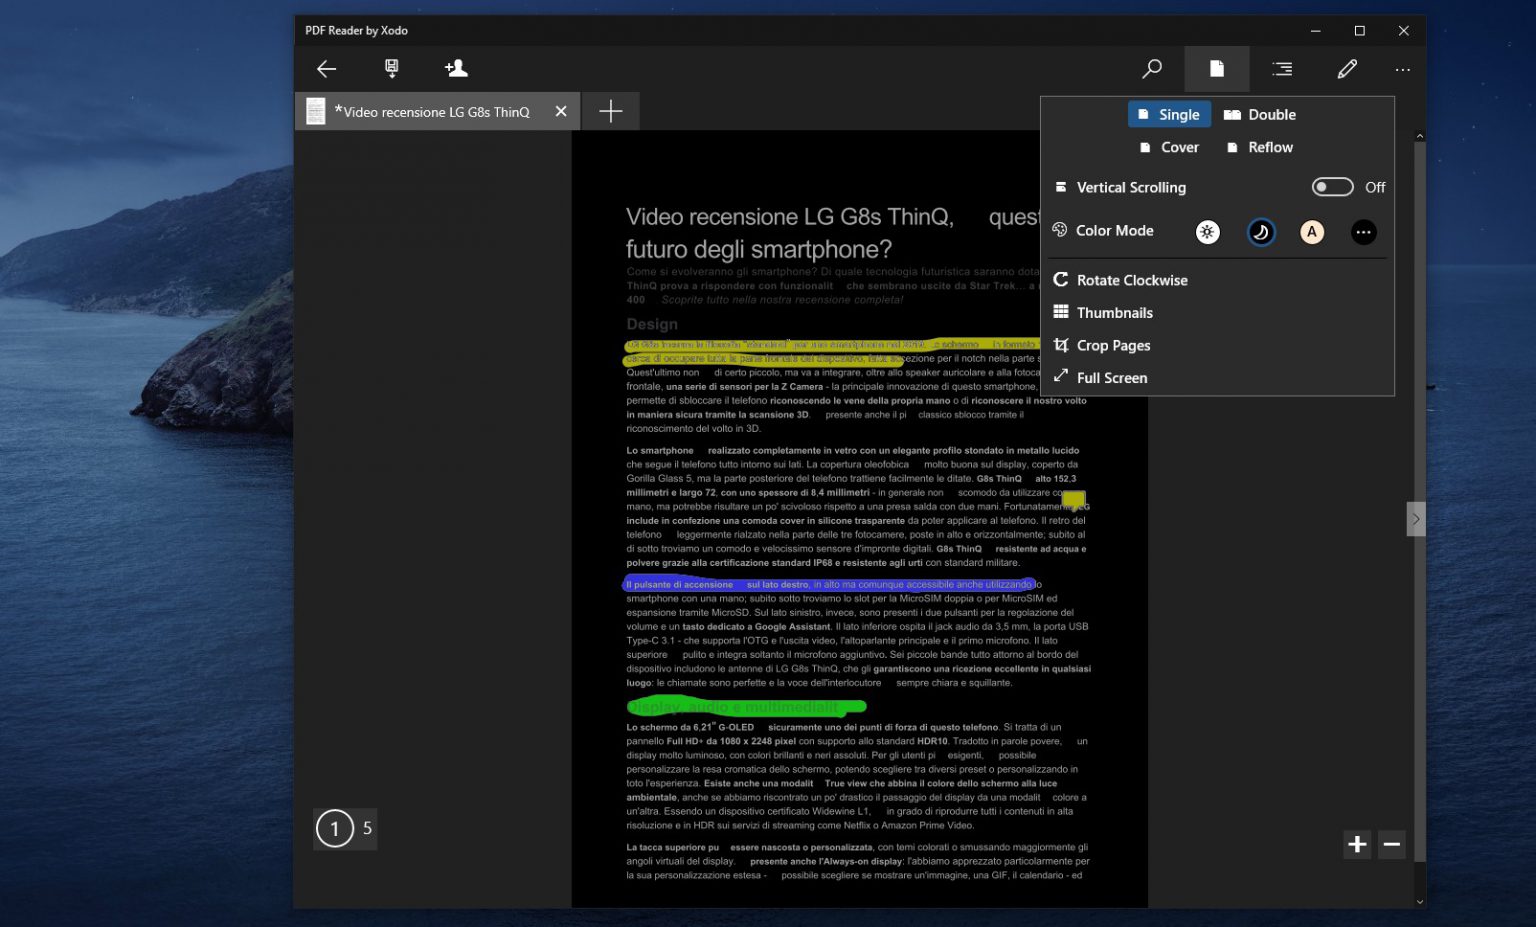Toggle the view mode page icon
This screenshot has height=927, width=1536.
click(x=1217, y=68)
